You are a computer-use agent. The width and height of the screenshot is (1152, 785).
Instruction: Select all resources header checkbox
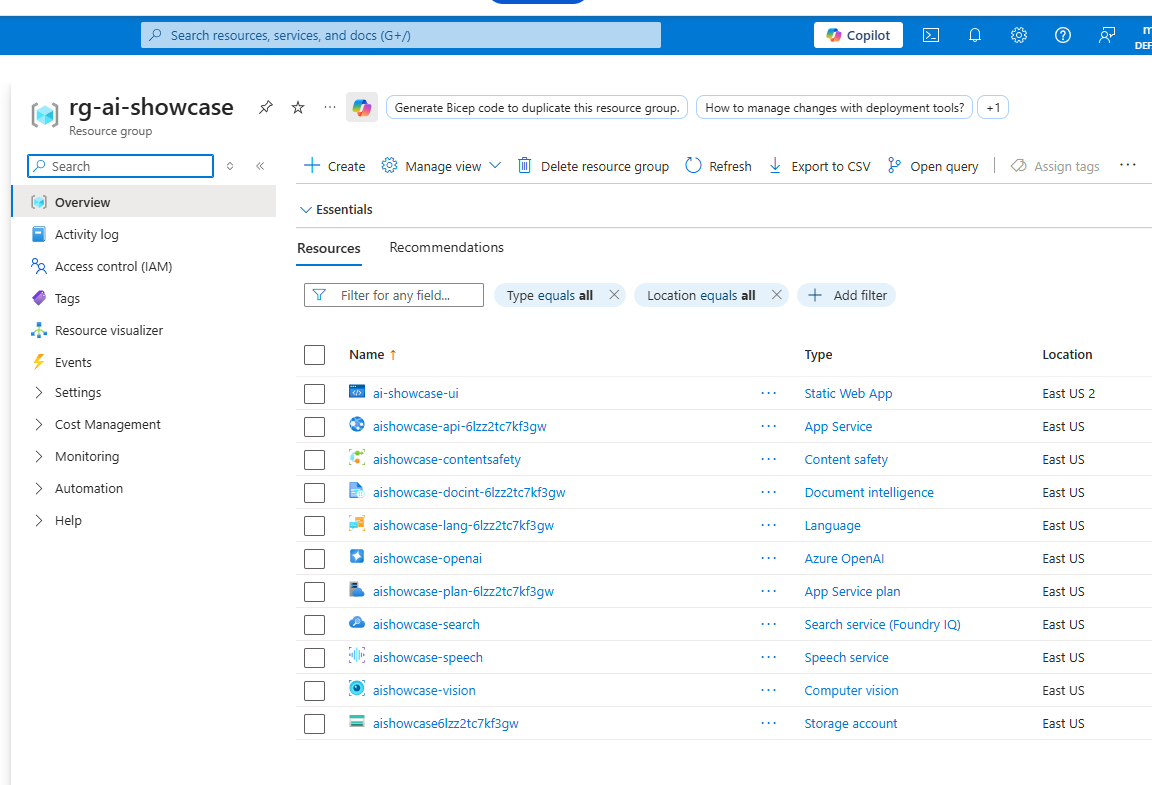pos(314,355)
